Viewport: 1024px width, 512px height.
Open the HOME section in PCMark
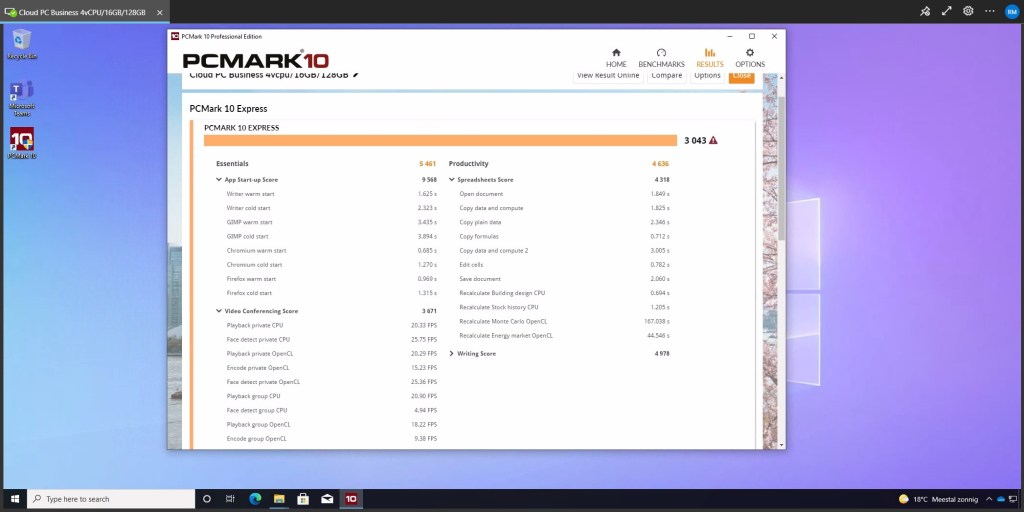[616, 58]
